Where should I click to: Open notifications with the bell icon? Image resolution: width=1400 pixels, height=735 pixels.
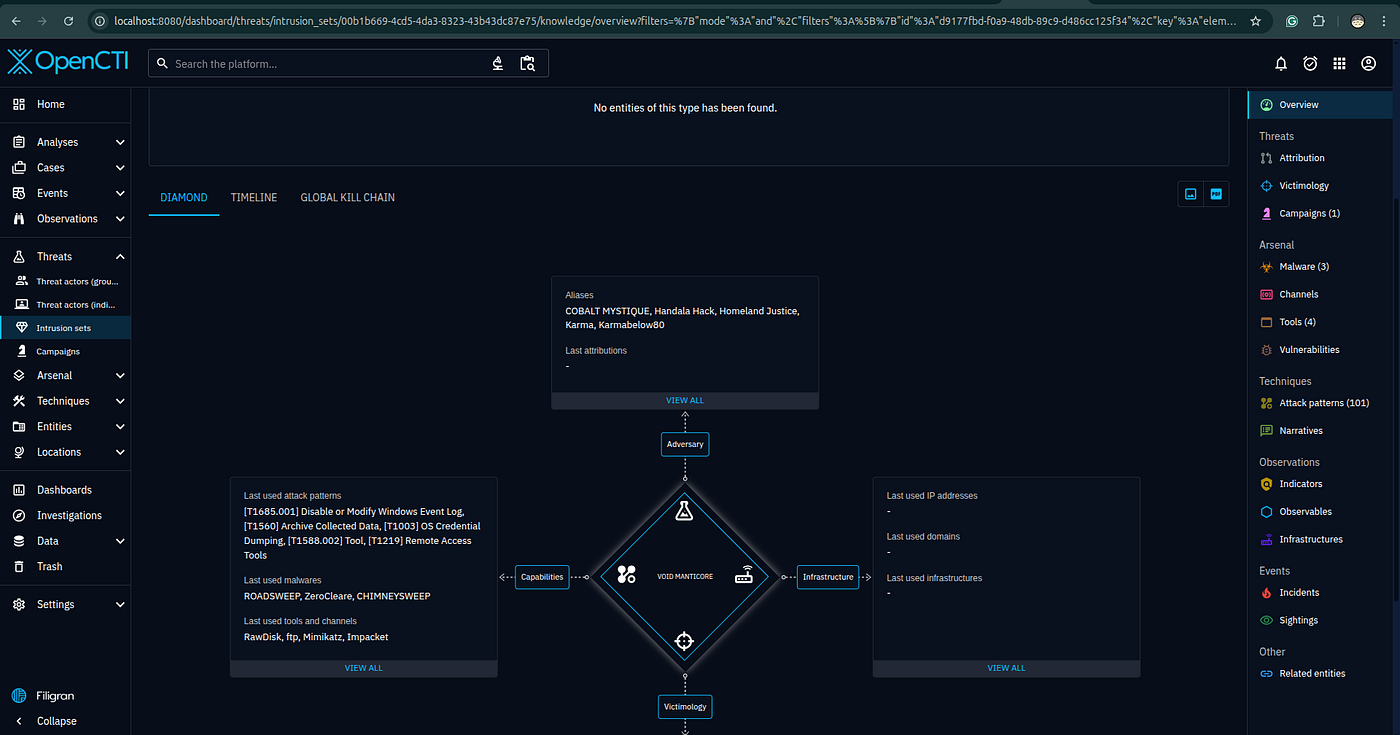click(x=1281, y=64)
